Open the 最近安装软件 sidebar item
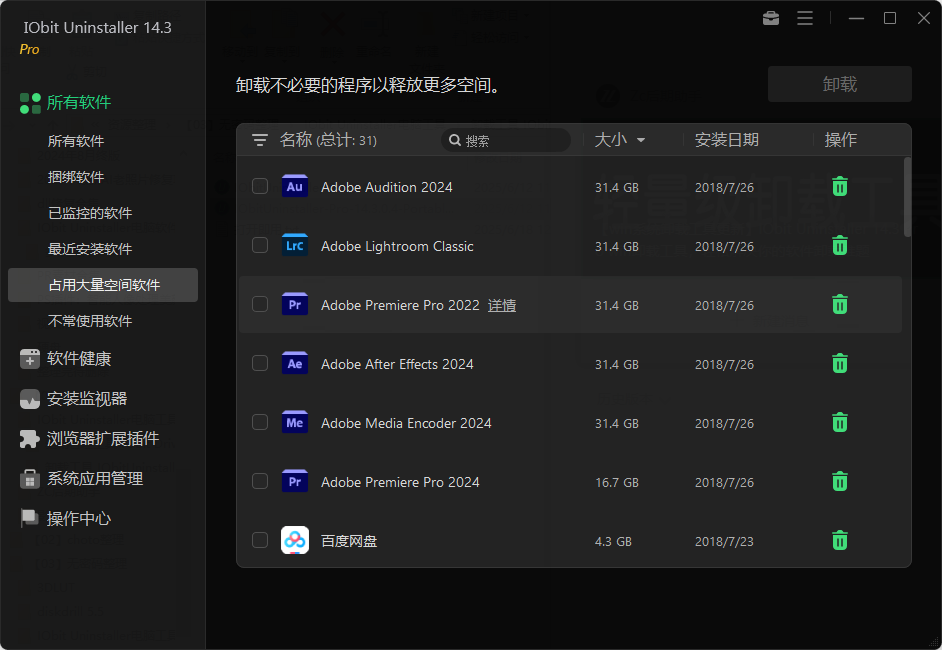 click(x=90, y=249)
